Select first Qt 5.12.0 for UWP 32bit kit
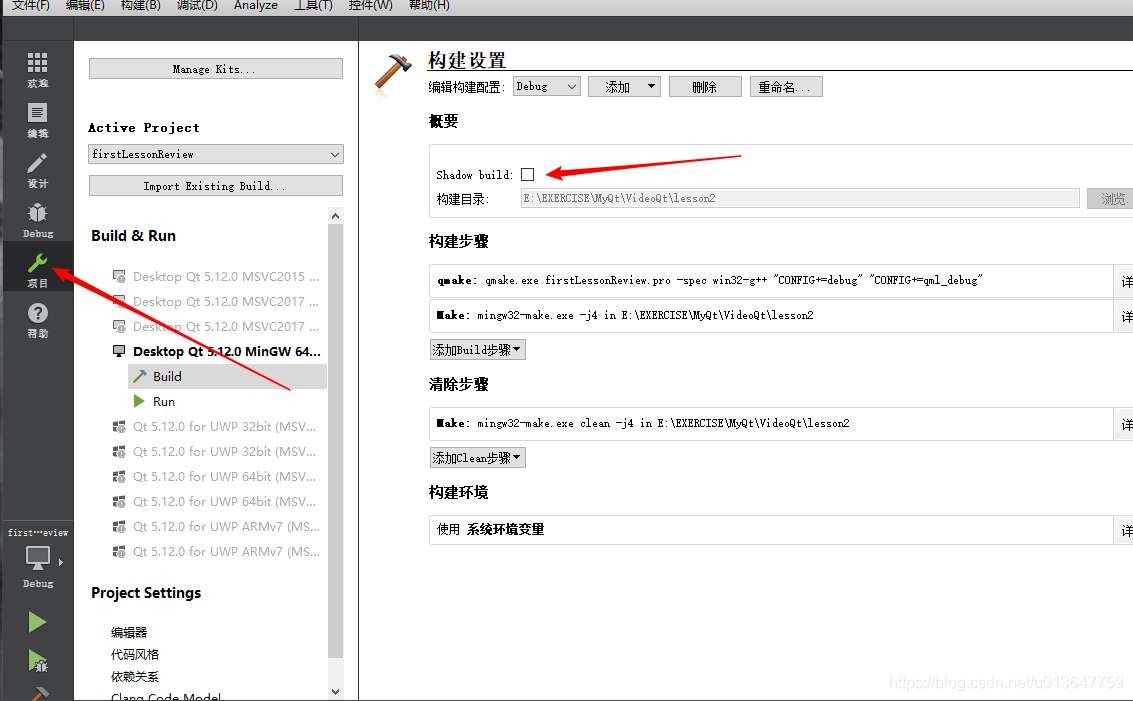Image resolution: width=1133 pixels, height=701 pixels. 216,426
